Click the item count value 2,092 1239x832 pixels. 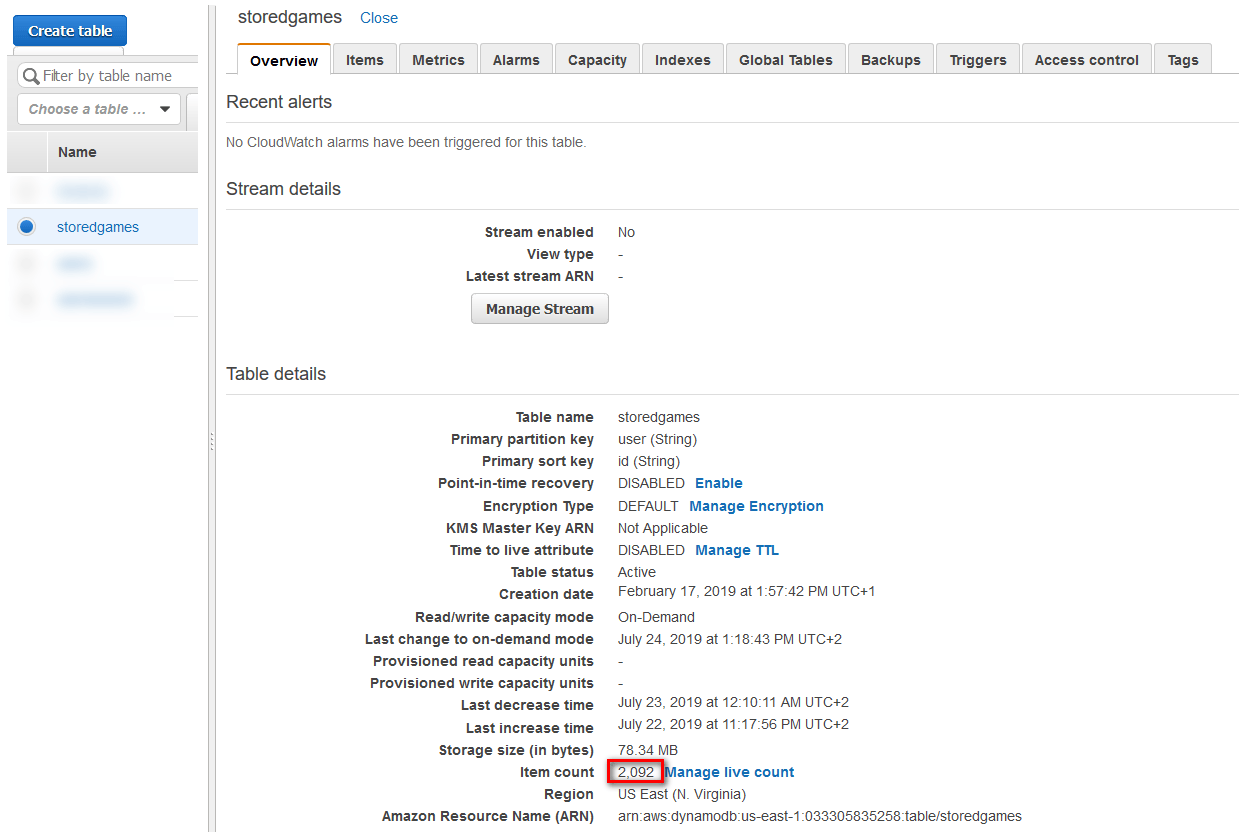point(636,772)
